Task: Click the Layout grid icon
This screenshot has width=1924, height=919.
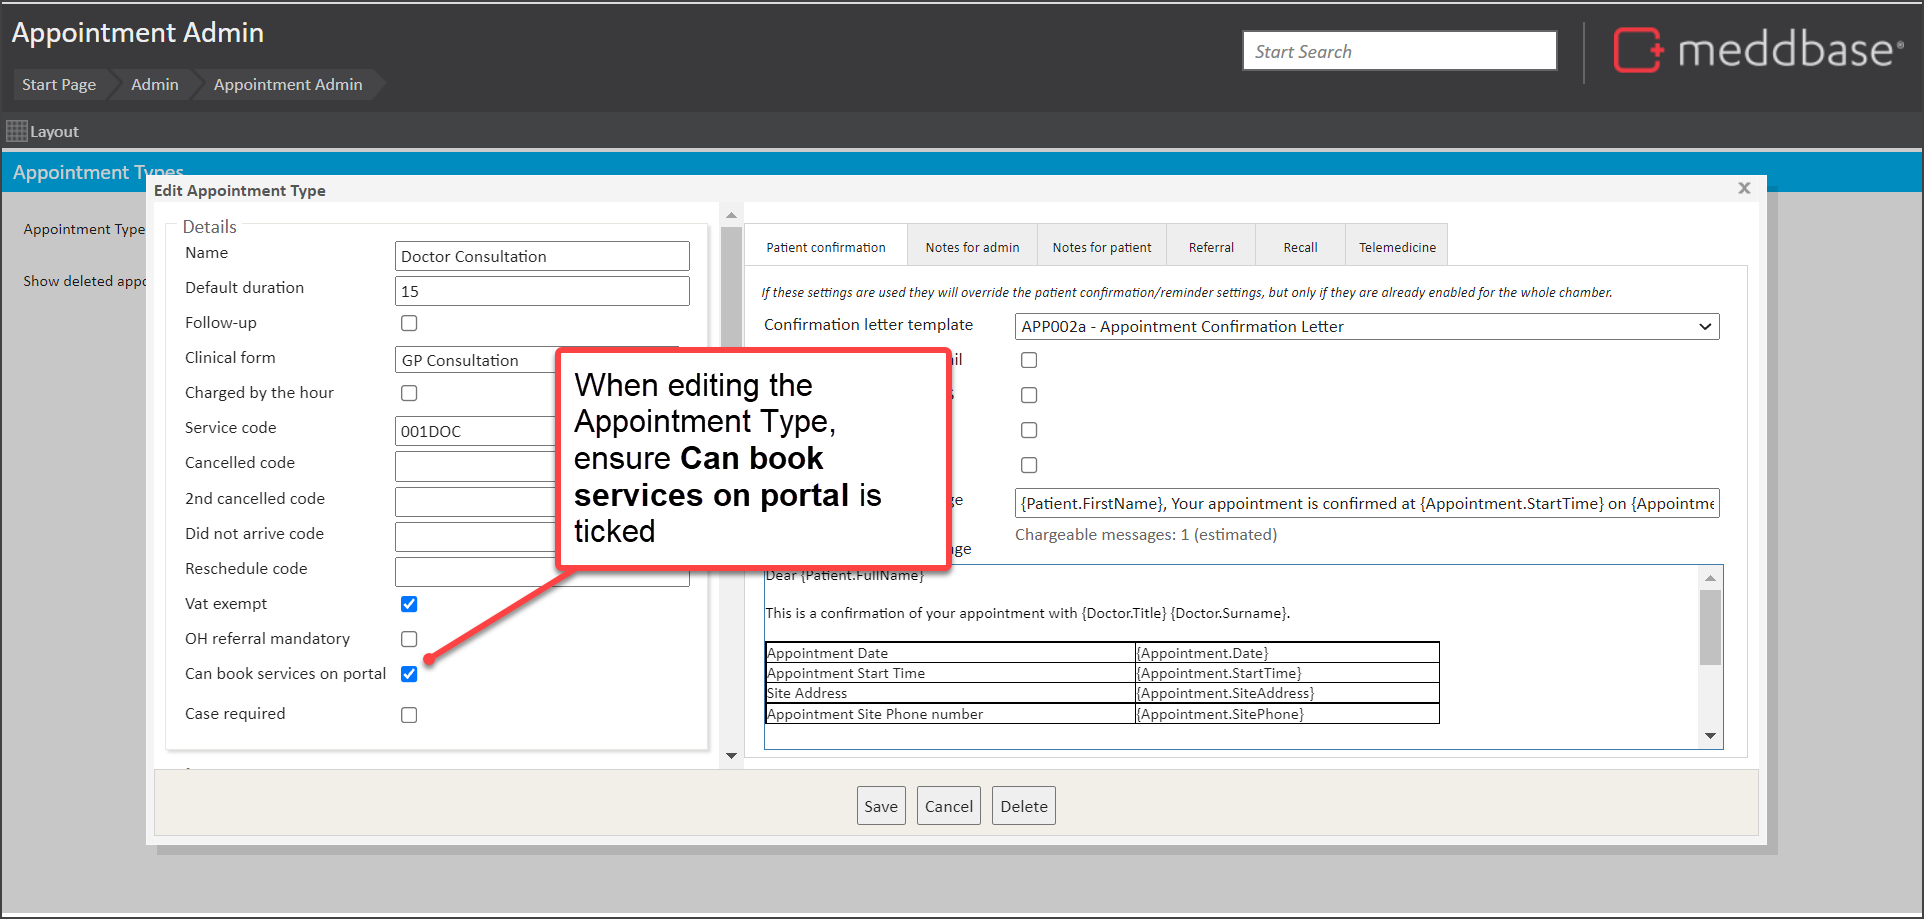Action: coord(17,131)
